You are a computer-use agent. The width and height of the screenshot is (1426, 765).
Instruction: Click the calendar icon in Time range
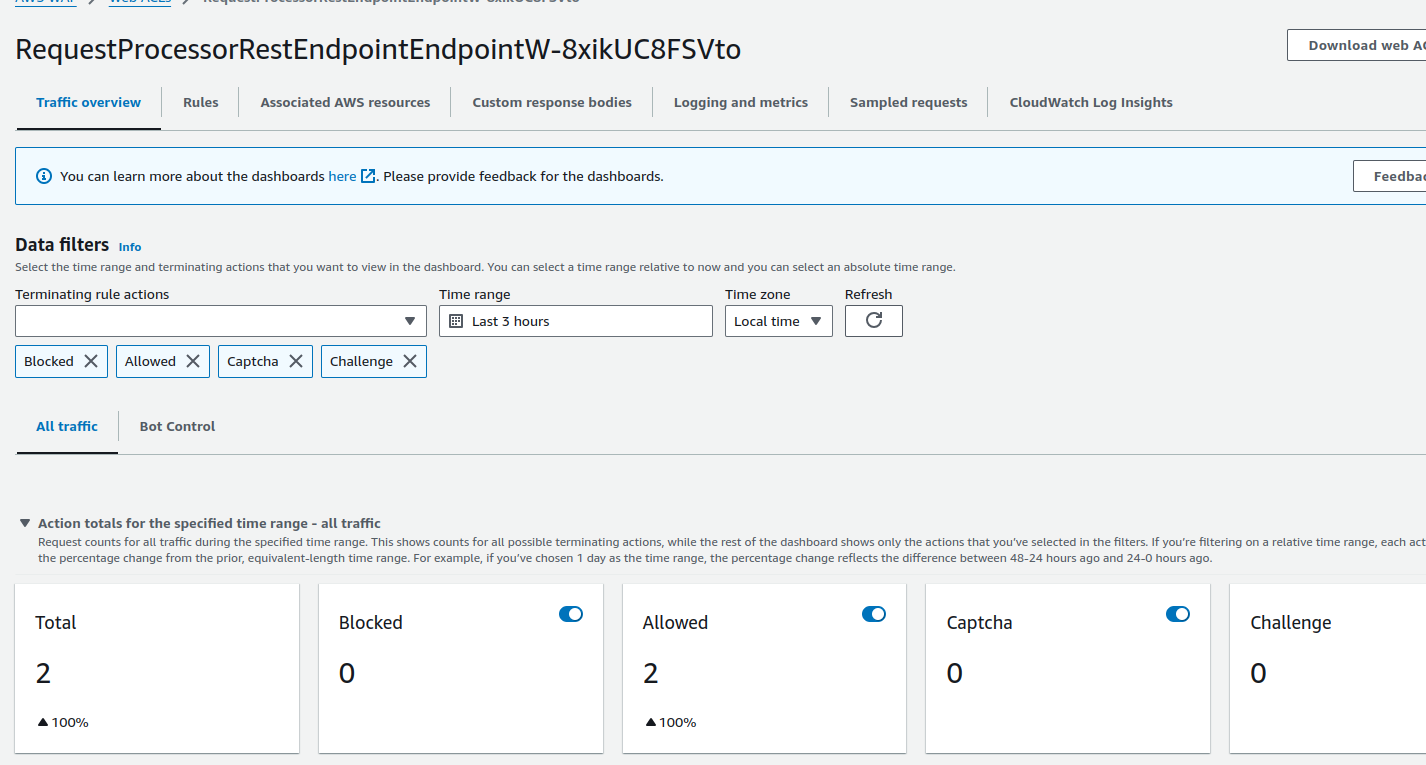point(456,321)
